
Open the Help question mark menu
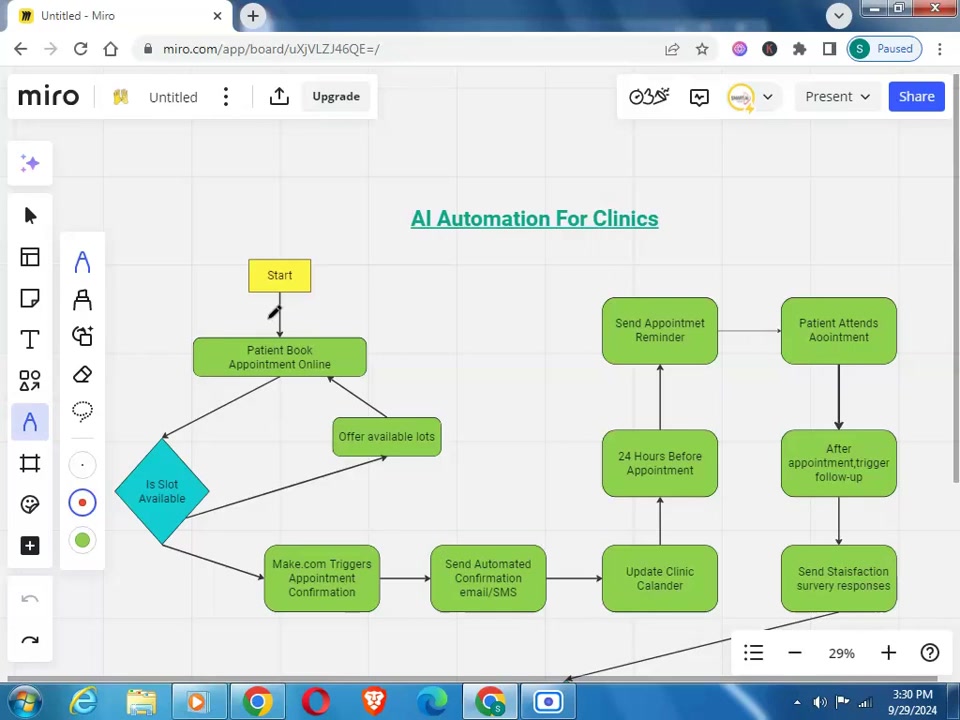[929, 653]
